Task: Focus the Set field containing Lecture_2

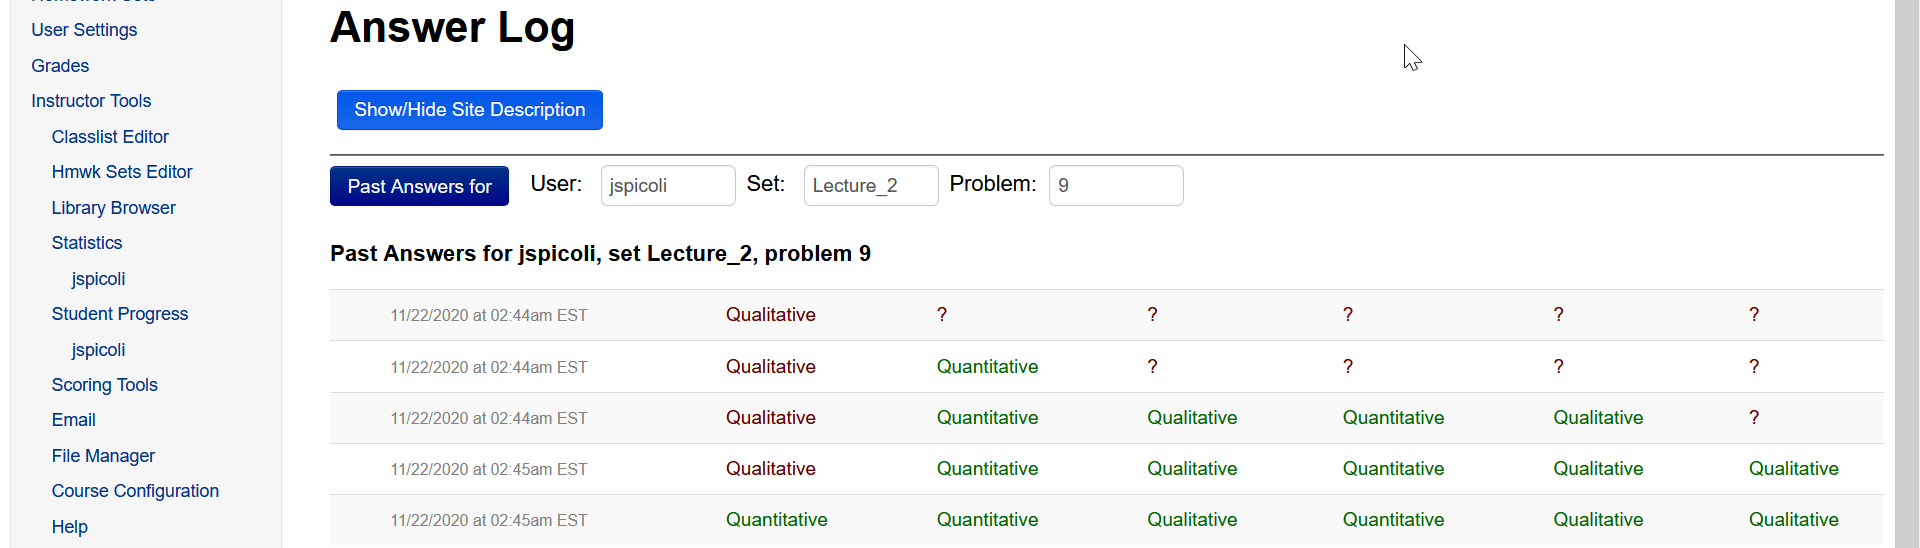Action: [871, 186]
